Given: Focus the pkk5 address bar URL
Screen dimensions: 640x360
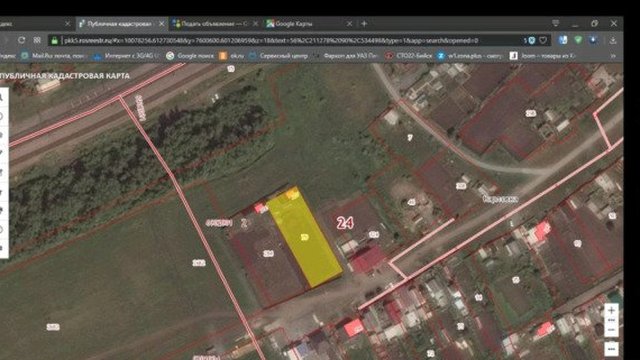Looking at the screenshot, I should click(x=271, y=40).
